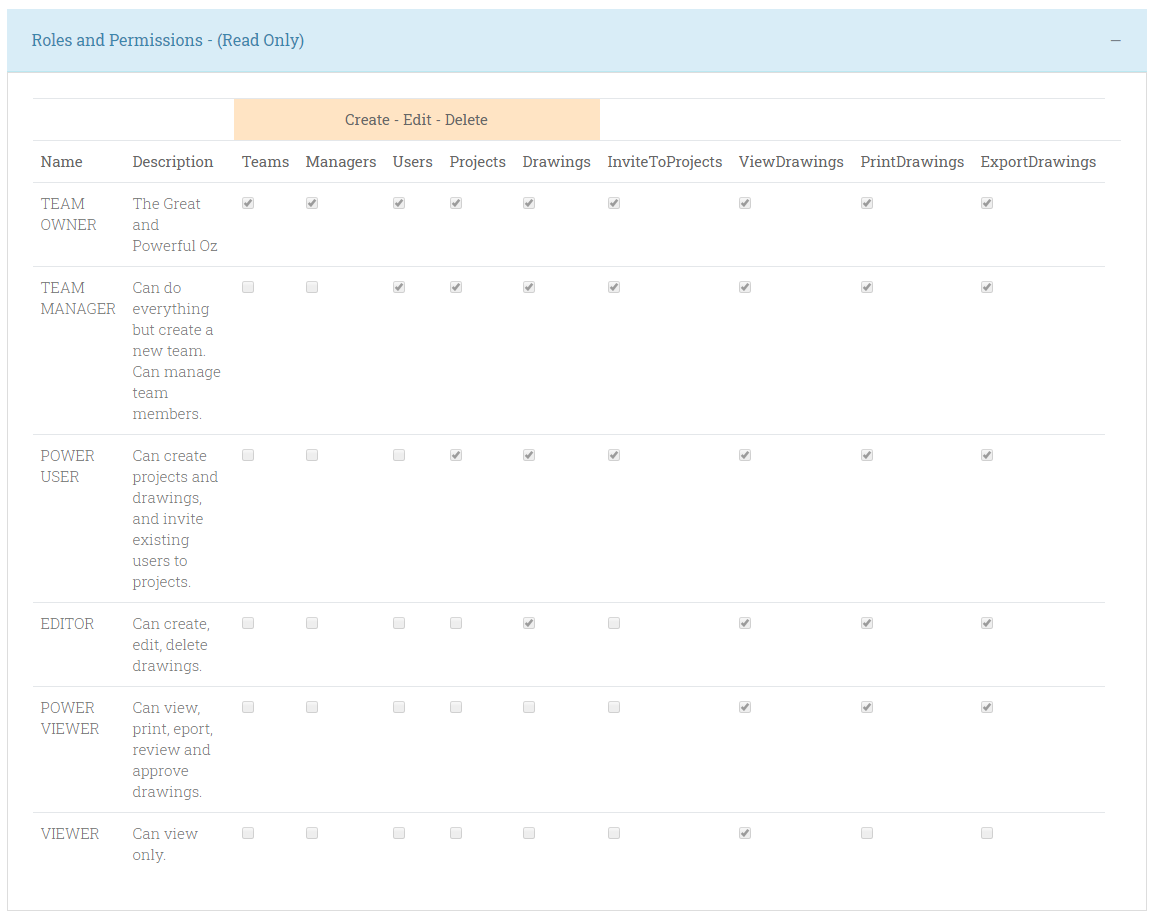
Task: Toggle Drawings checkbox for POWER VIEWER
Action: (529, 707)
